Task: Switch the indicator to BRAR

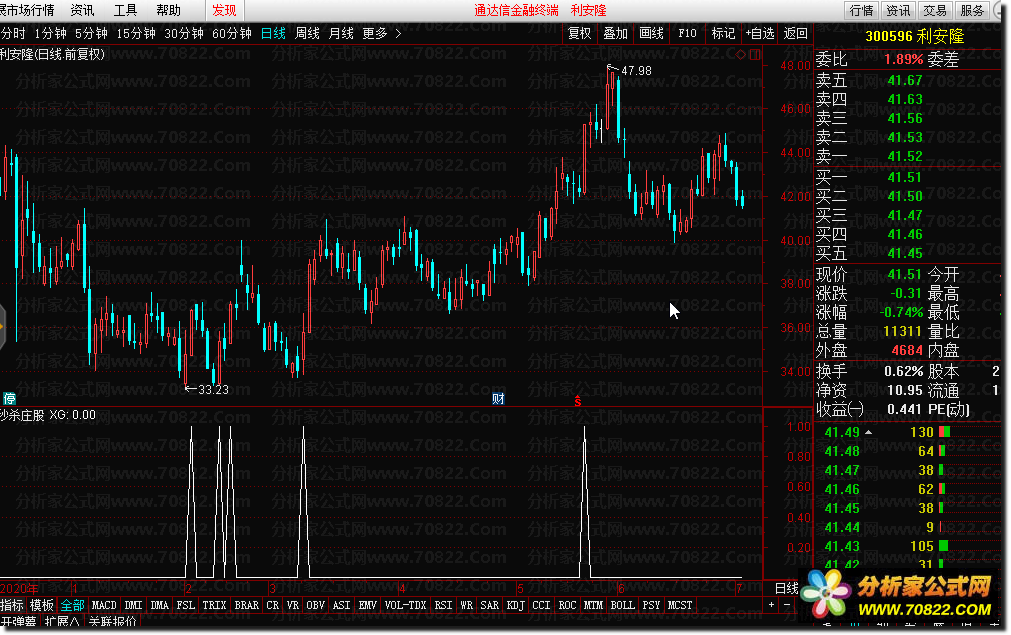Action: pyautogui.click(x=246, y=605)
